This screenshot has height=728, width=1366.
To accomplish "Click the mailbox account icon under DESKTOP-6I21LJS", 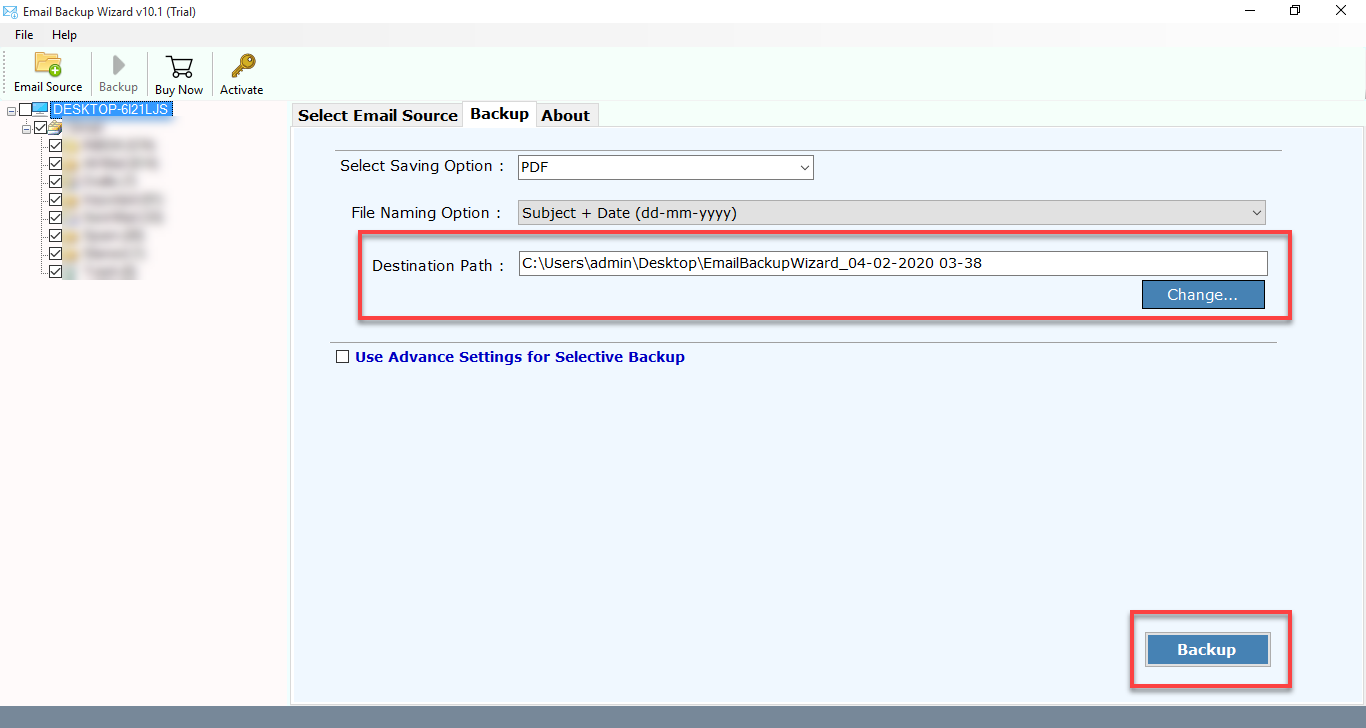I will [56, 128].
